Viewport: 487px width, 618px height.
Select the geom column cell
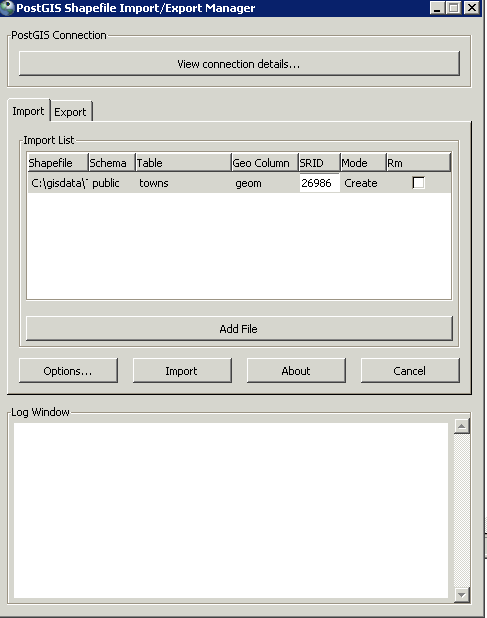click(266, 183)
